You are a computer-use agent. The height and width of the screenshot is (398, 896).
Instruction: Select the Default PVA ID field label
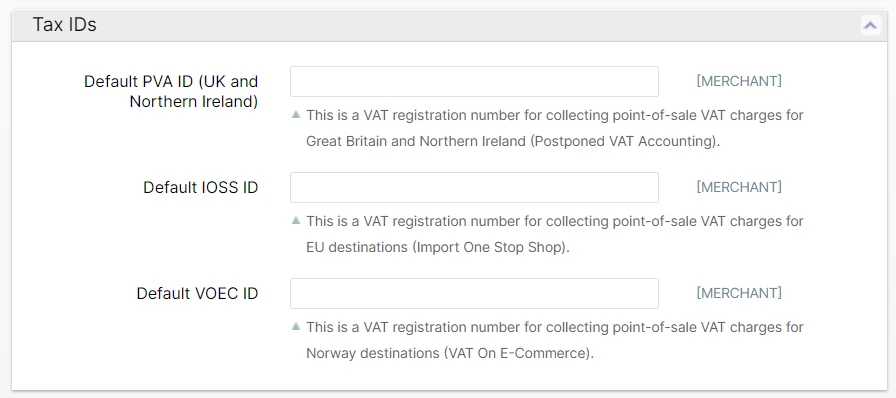tap(171, 91)
